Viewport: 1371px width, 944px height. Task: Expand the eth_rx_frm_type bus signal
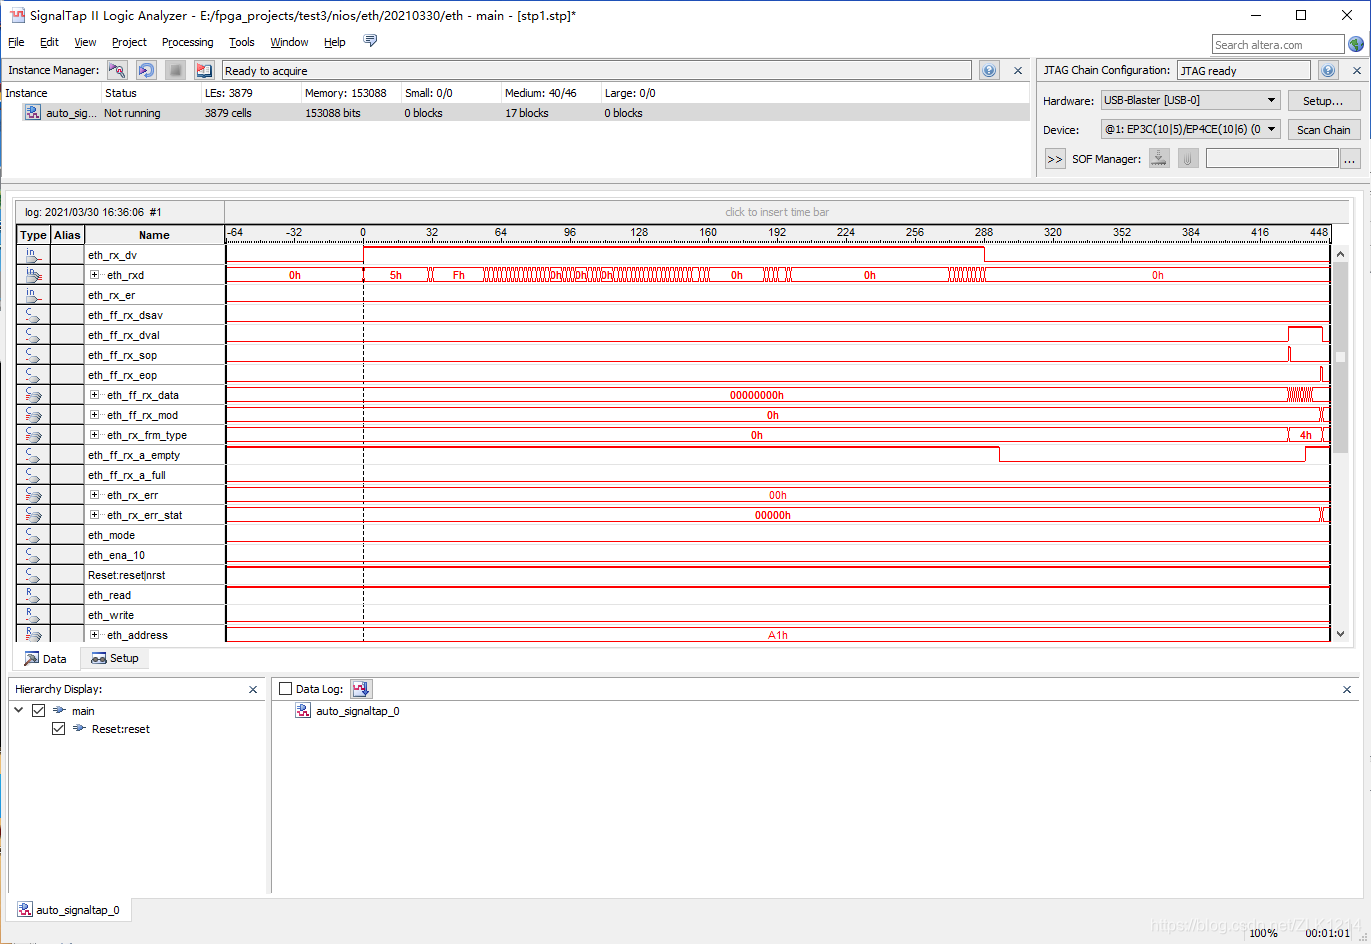pos(95,435)
